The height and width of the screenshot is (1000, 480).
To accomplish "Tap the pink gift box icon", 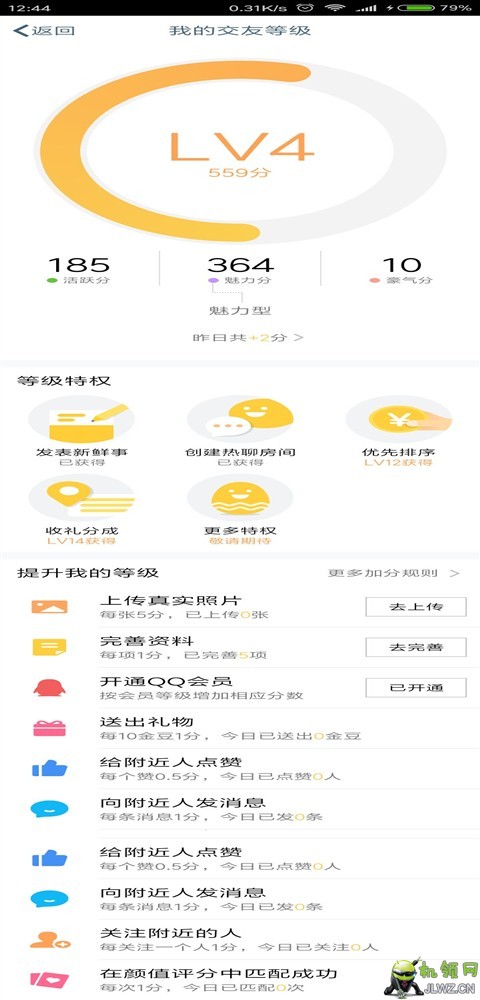I will 49,728.
